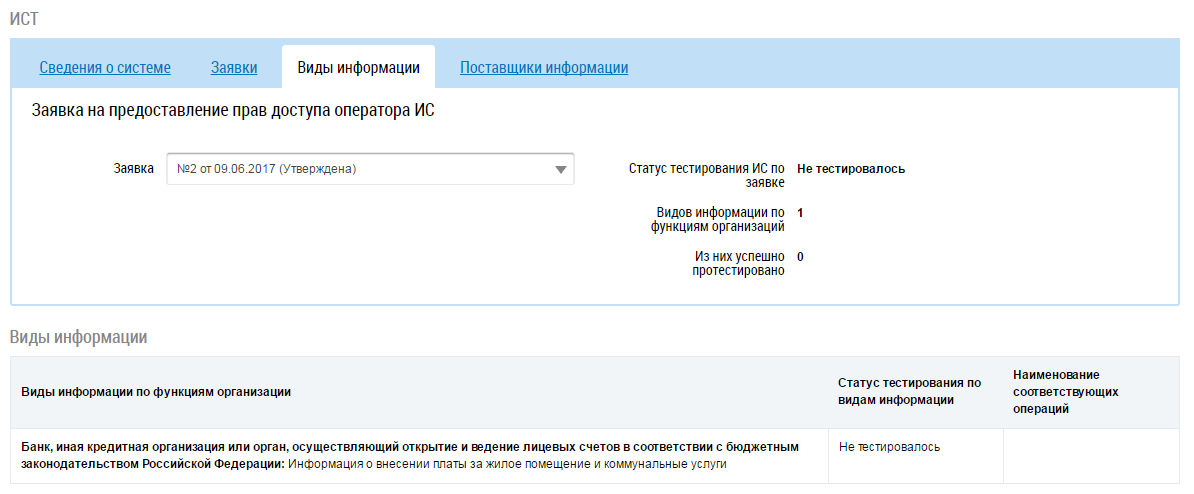Select the "Банк, иная кредитная организация" table row
Viewport: 1194px width, 494px height.
pos(410,456)
